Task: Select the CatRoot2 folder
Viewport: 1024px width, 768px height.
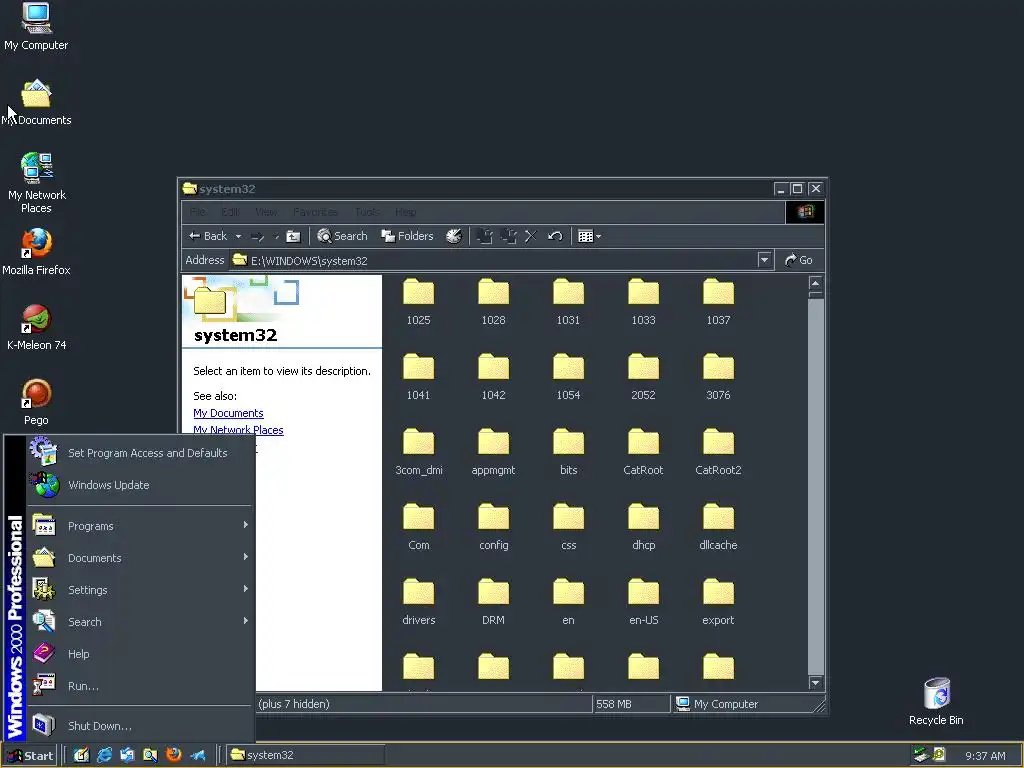Action: [x=718, y=452]
